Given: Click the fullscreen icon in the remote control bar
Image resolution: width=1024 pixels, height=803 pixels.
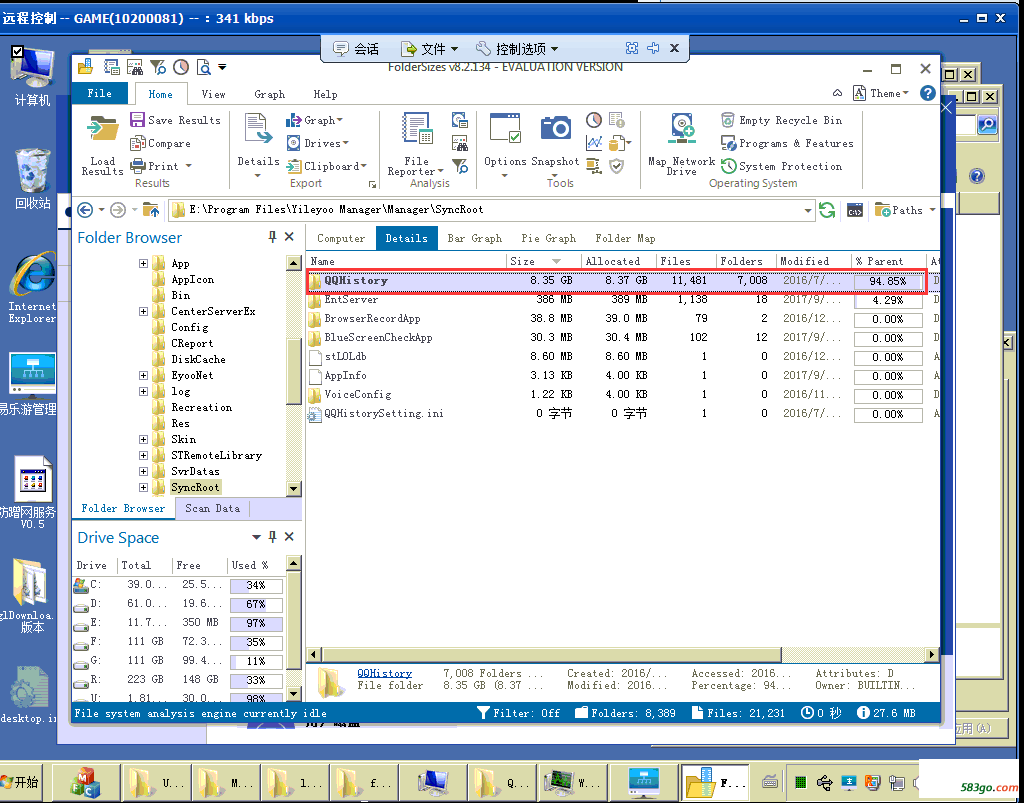Looking at the screenshot, I should click(x=632, y=48).
